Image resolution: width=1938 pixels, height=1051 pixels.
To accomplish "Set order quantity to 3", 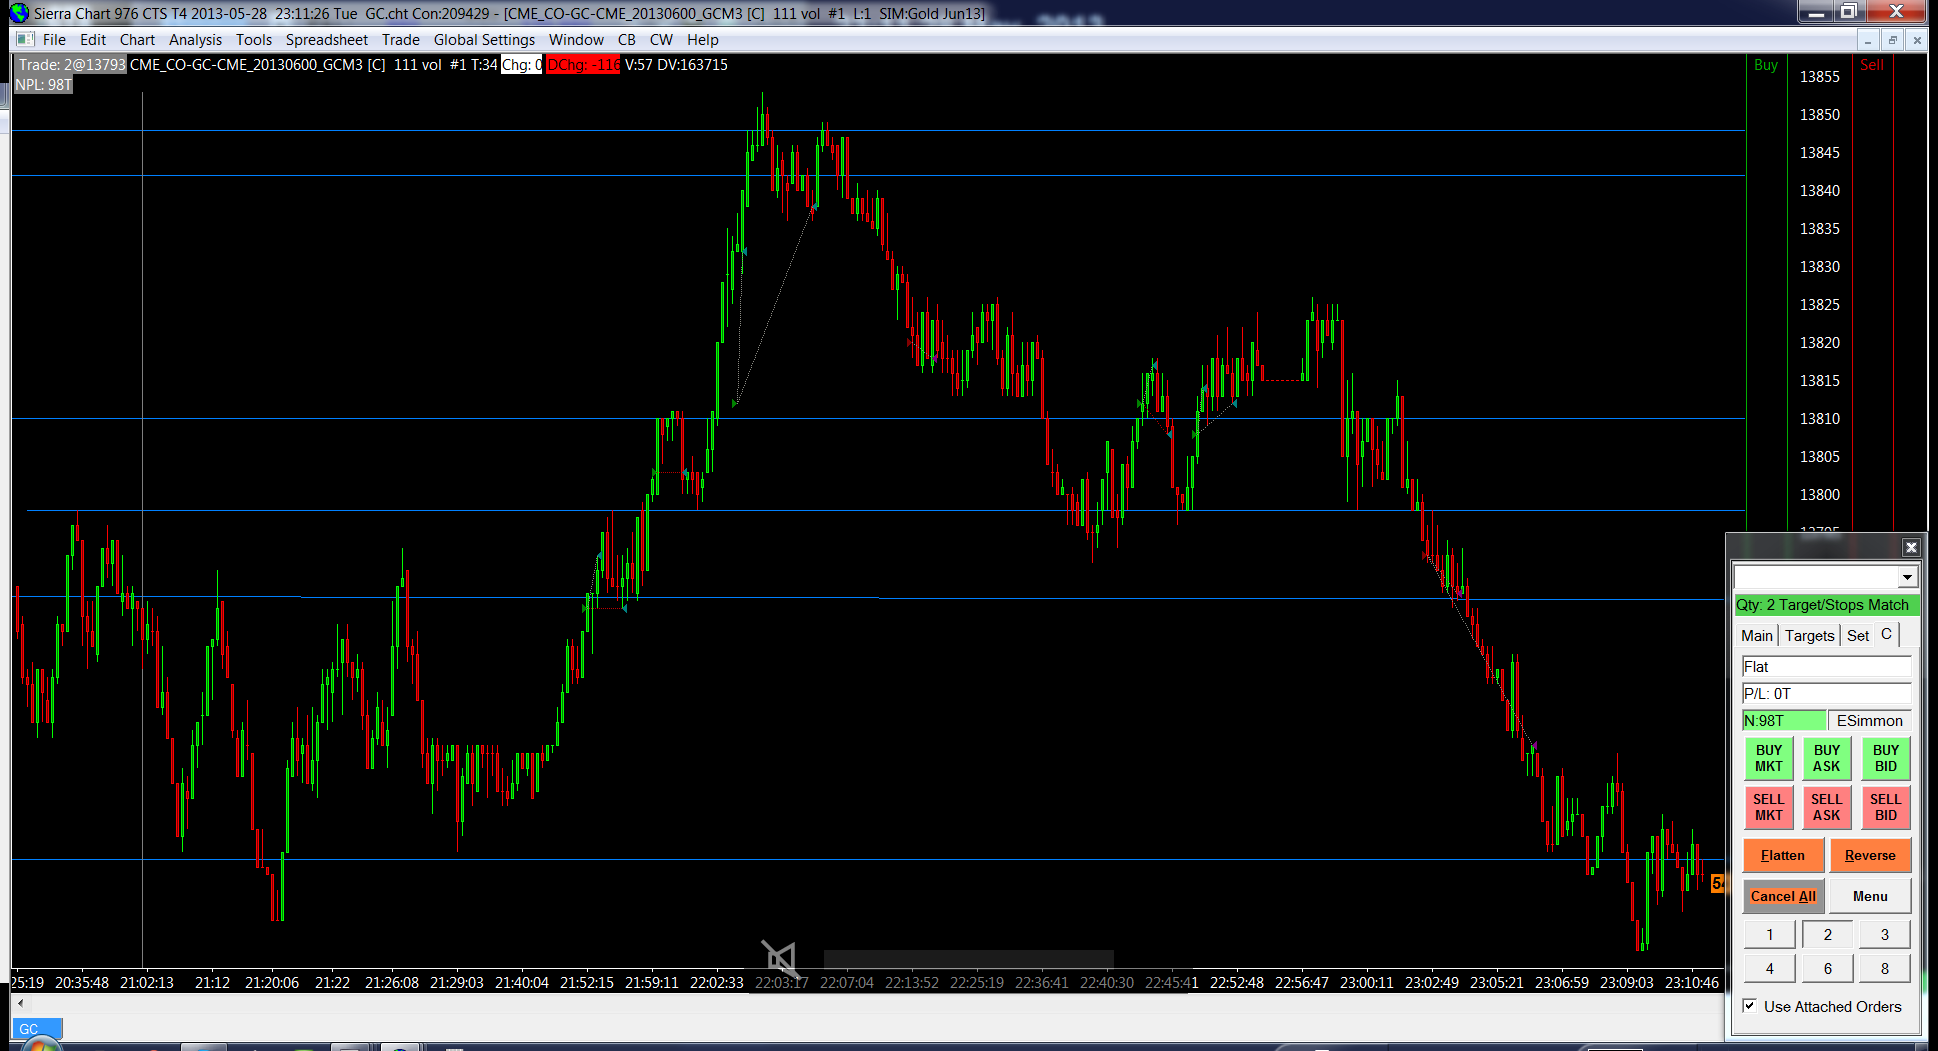I will point(1885,935).
